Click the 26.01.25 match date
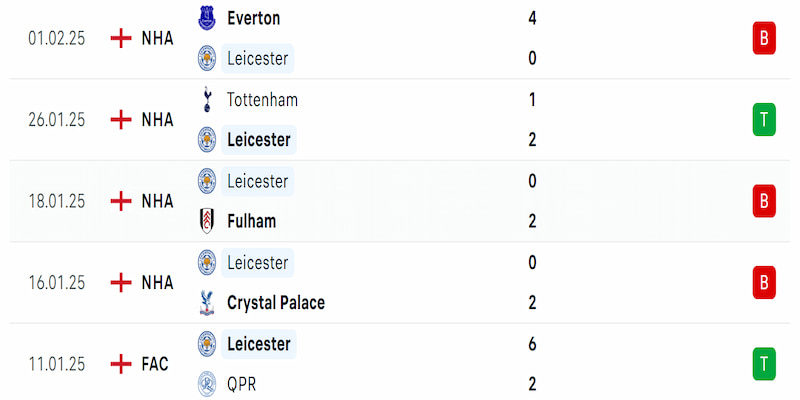Screen dimensions: 800x400 click(x=56, y=120)
